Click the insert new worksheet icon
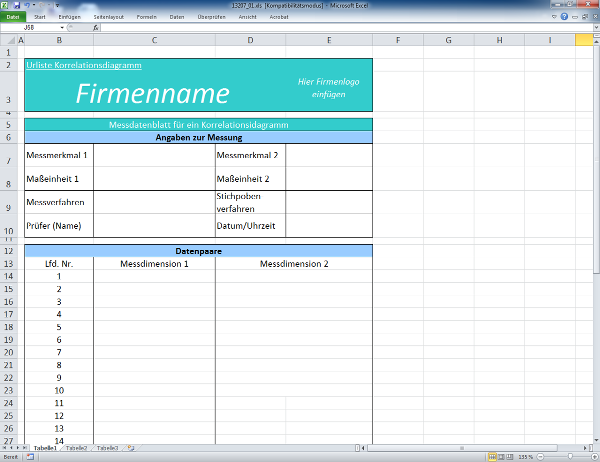 131,448
